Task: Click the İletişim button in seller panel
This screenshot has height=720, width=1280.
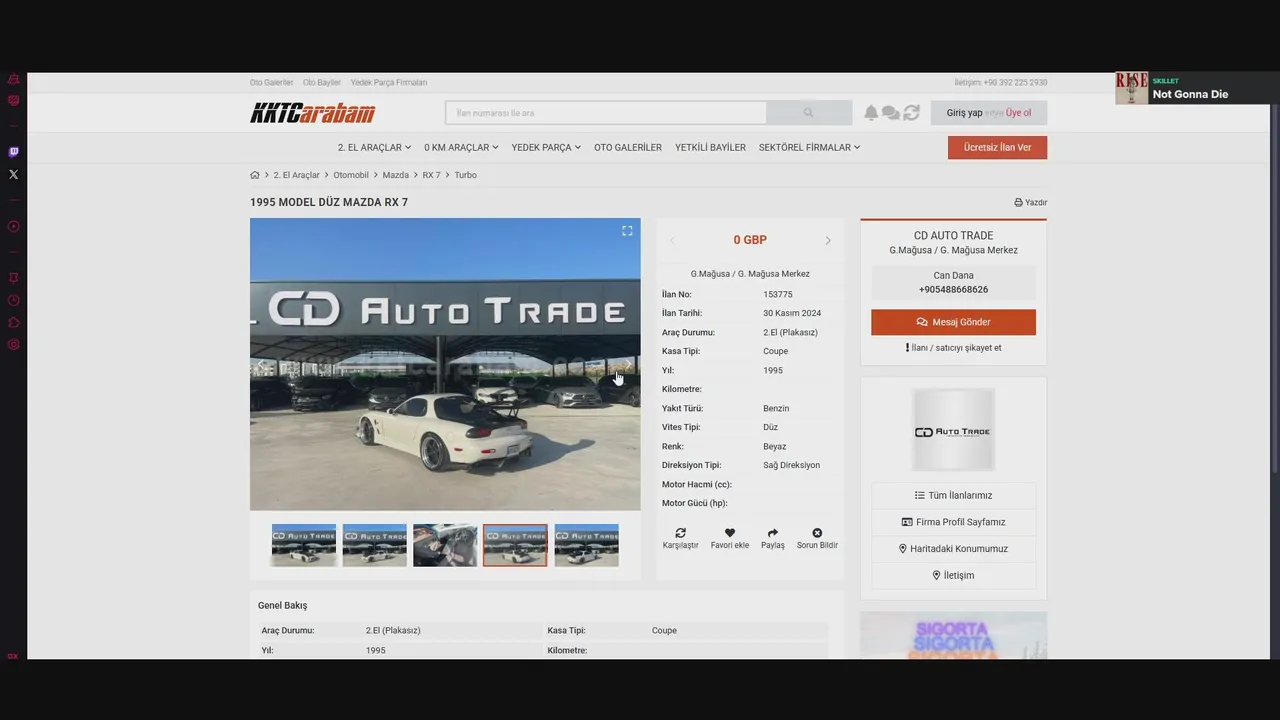Action: [x=953, y=575]
